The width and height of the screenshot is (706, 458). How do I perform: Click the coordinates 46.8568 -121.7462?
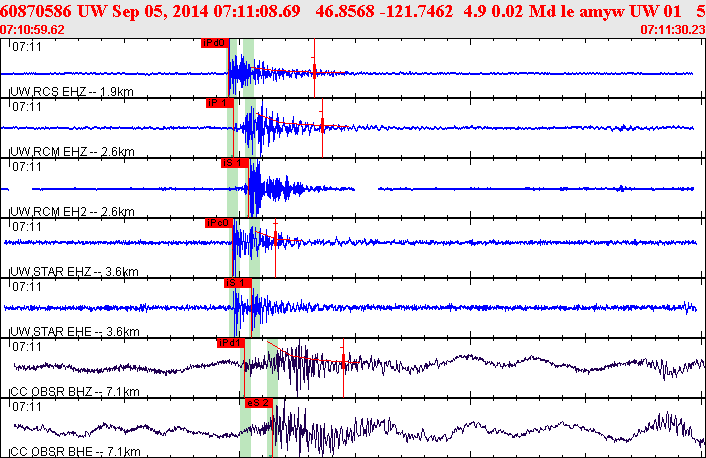[x=384, y=11]
